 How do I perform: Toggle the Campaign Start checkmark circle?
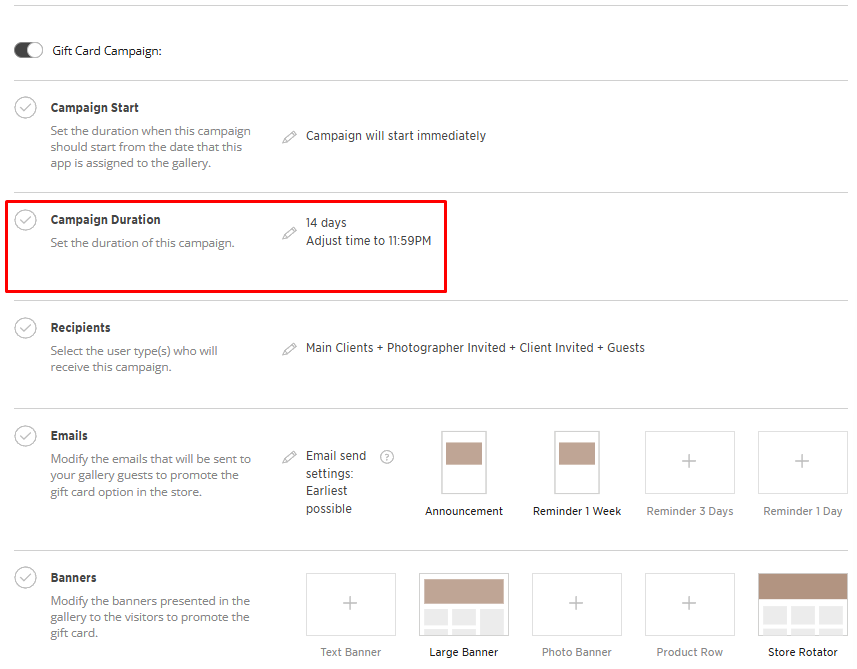(26, 108)
